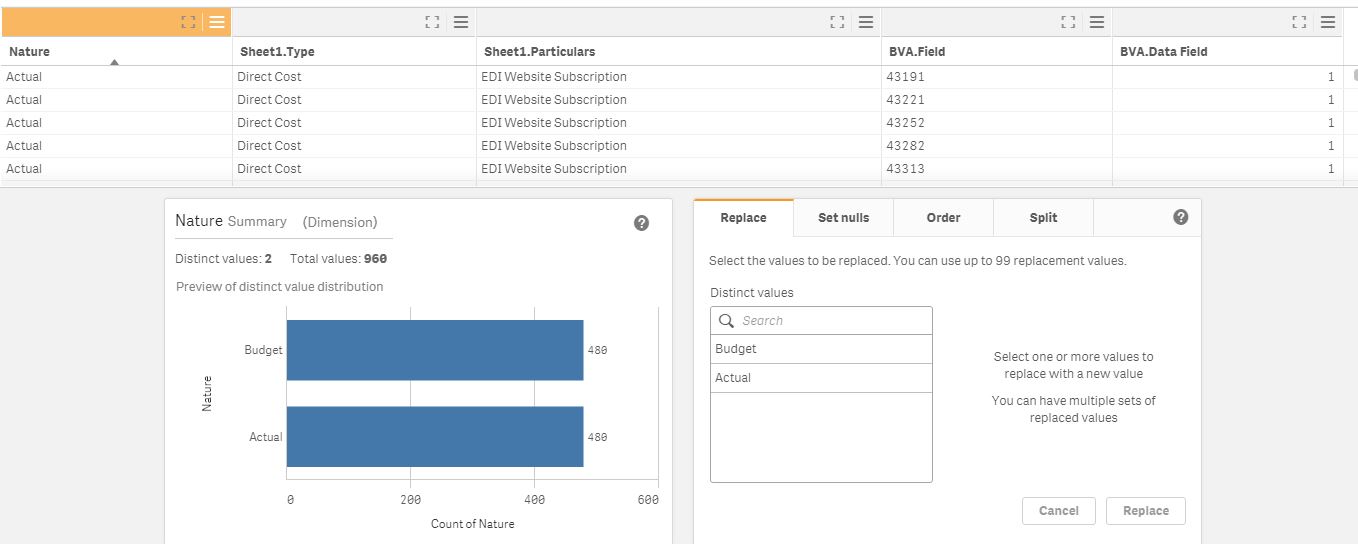Sort by the Nature column arrow
1358x544 pixels.
(114, 63)
